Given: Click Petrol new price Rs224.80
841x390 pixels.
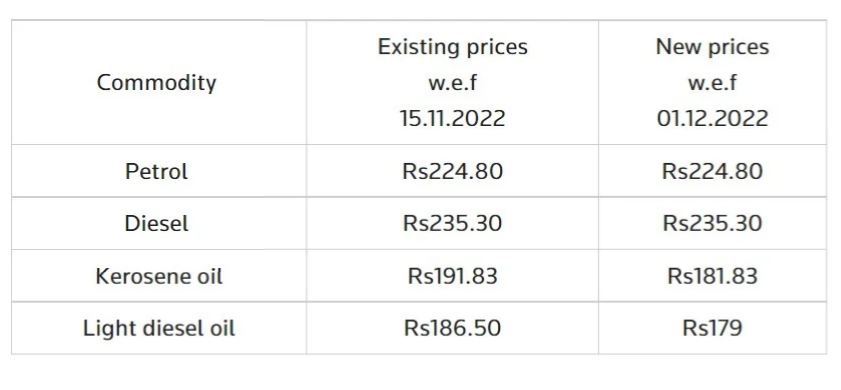Looking at the screenshot, I should 712,172.
